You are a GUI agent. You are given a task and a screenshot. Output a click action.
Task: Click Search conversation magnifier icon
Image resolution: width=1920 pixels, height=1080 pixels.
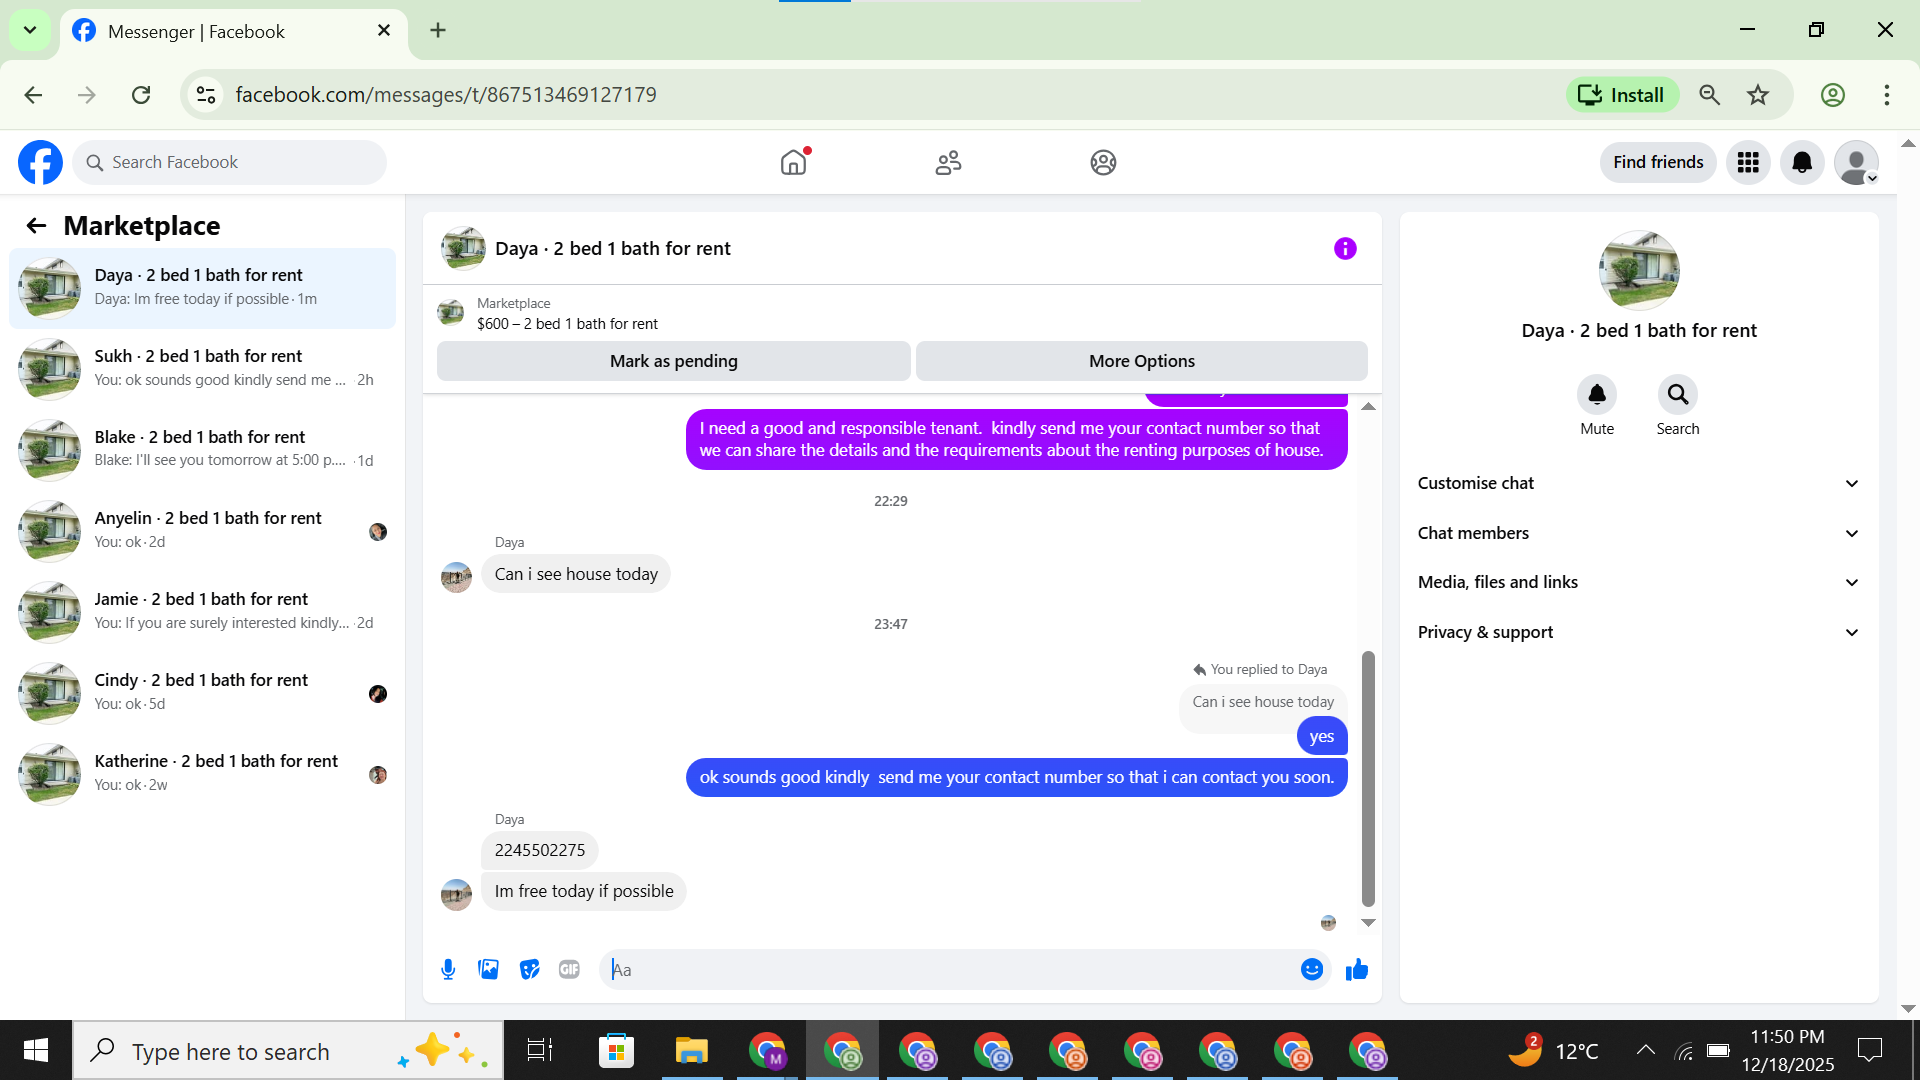click(1677, 395)
